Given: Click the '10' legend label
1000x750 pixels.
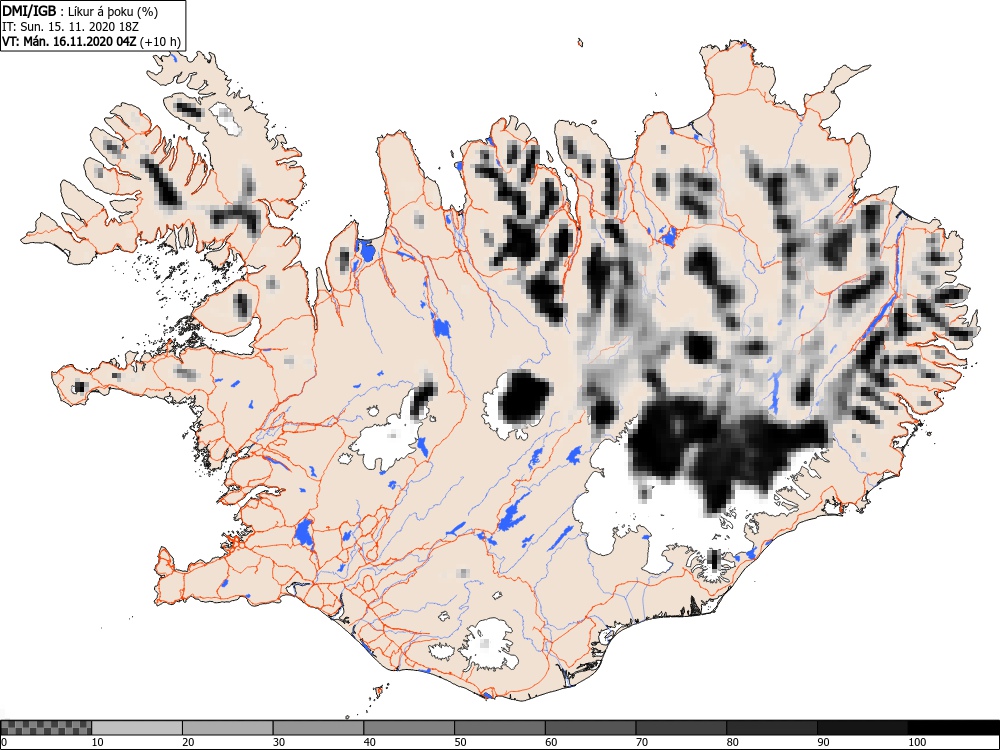Looking at the screenshot, I should pyautogui.click(x=98, y=742).
